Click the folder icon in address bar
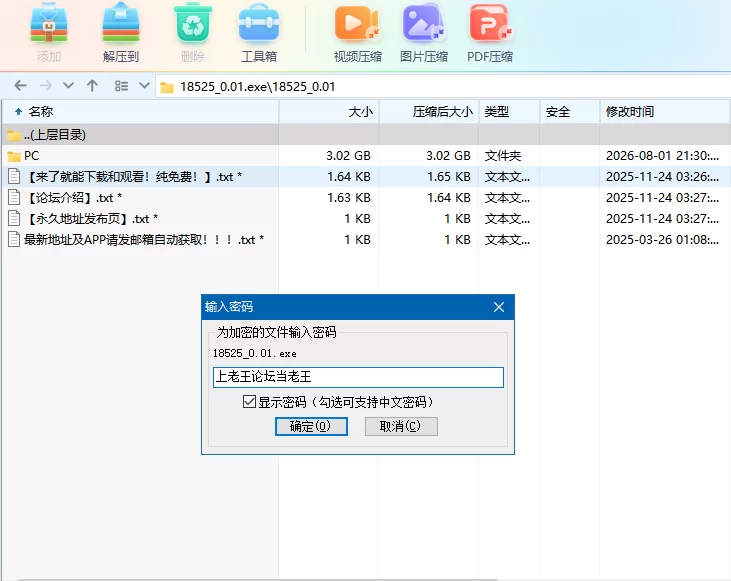 (x=167, y=87)
